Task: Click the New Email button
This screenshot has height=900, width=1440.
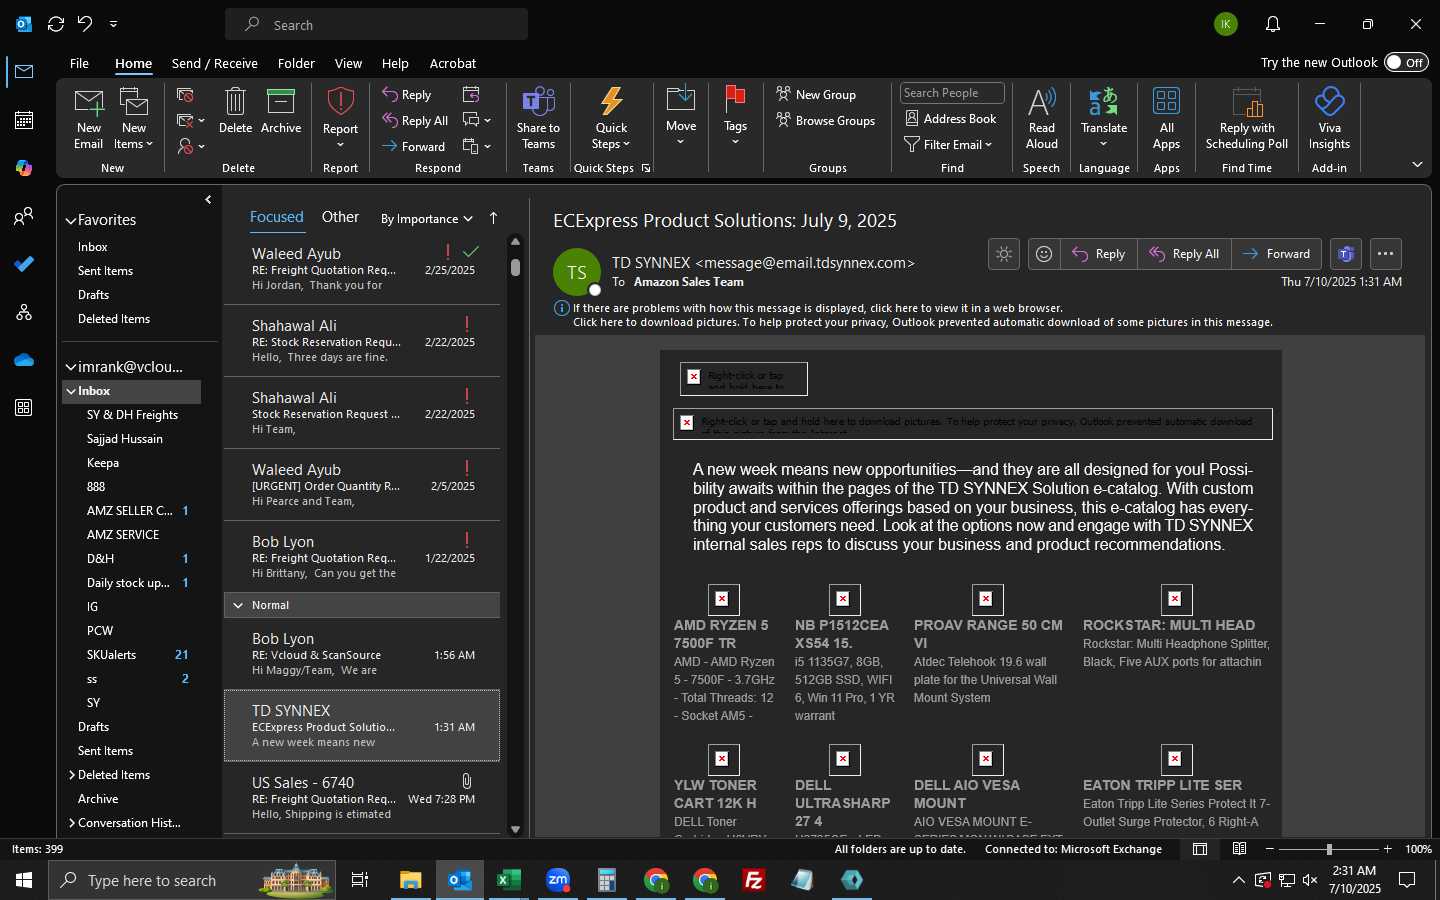Action: pyautogui.click(x=88, y=118)
